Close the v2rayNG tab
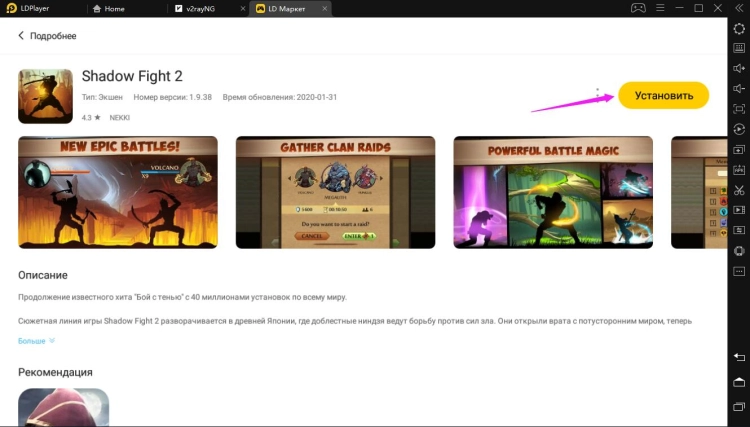This screenshot has height=427, width=750. pyautogui.click(x=243, y=9)
